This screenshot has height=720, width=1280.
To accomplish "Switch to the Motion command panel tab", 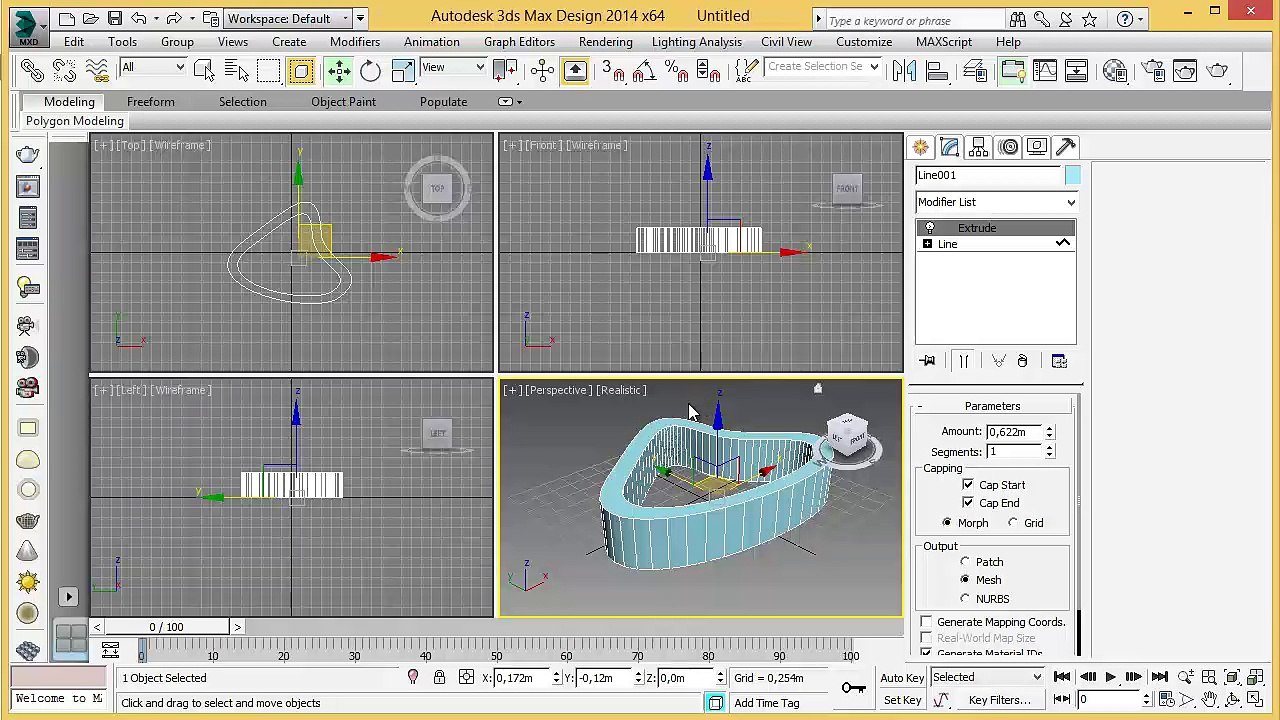I will click(x=1008, y=147).
